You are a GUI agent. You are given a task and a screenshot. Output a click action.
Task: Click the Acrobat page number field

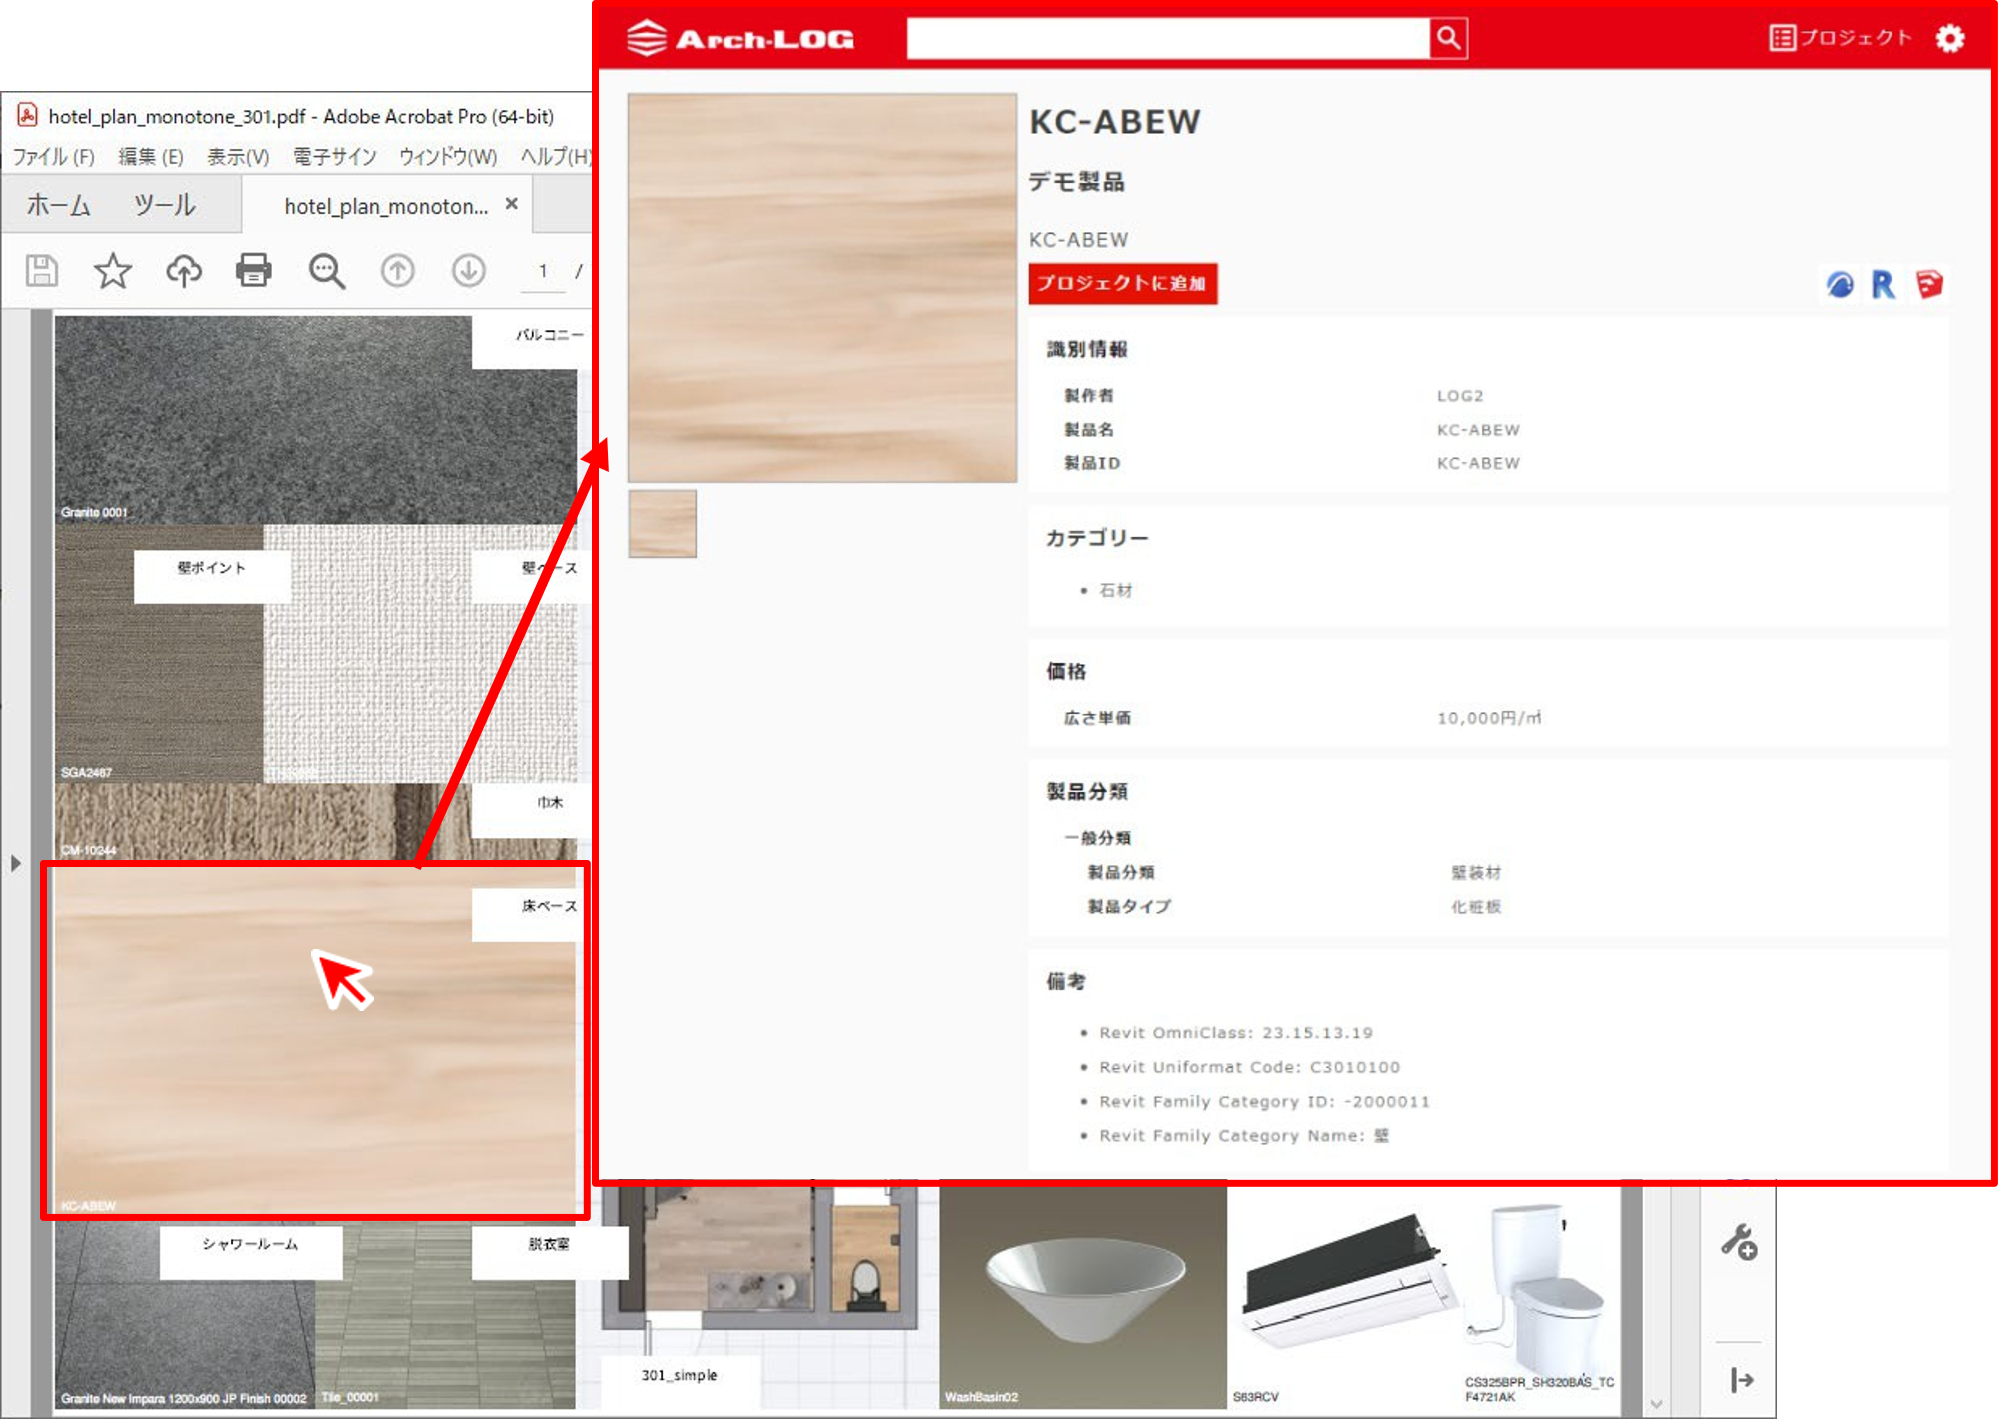(543, 271)
